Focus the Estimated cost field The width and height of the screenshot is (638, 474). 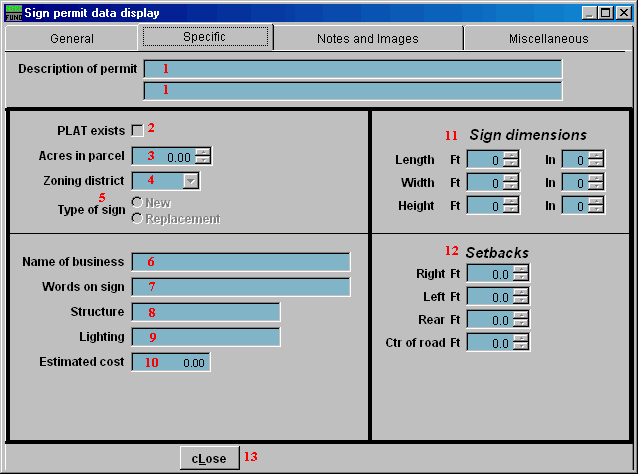(x=171, y=362)
